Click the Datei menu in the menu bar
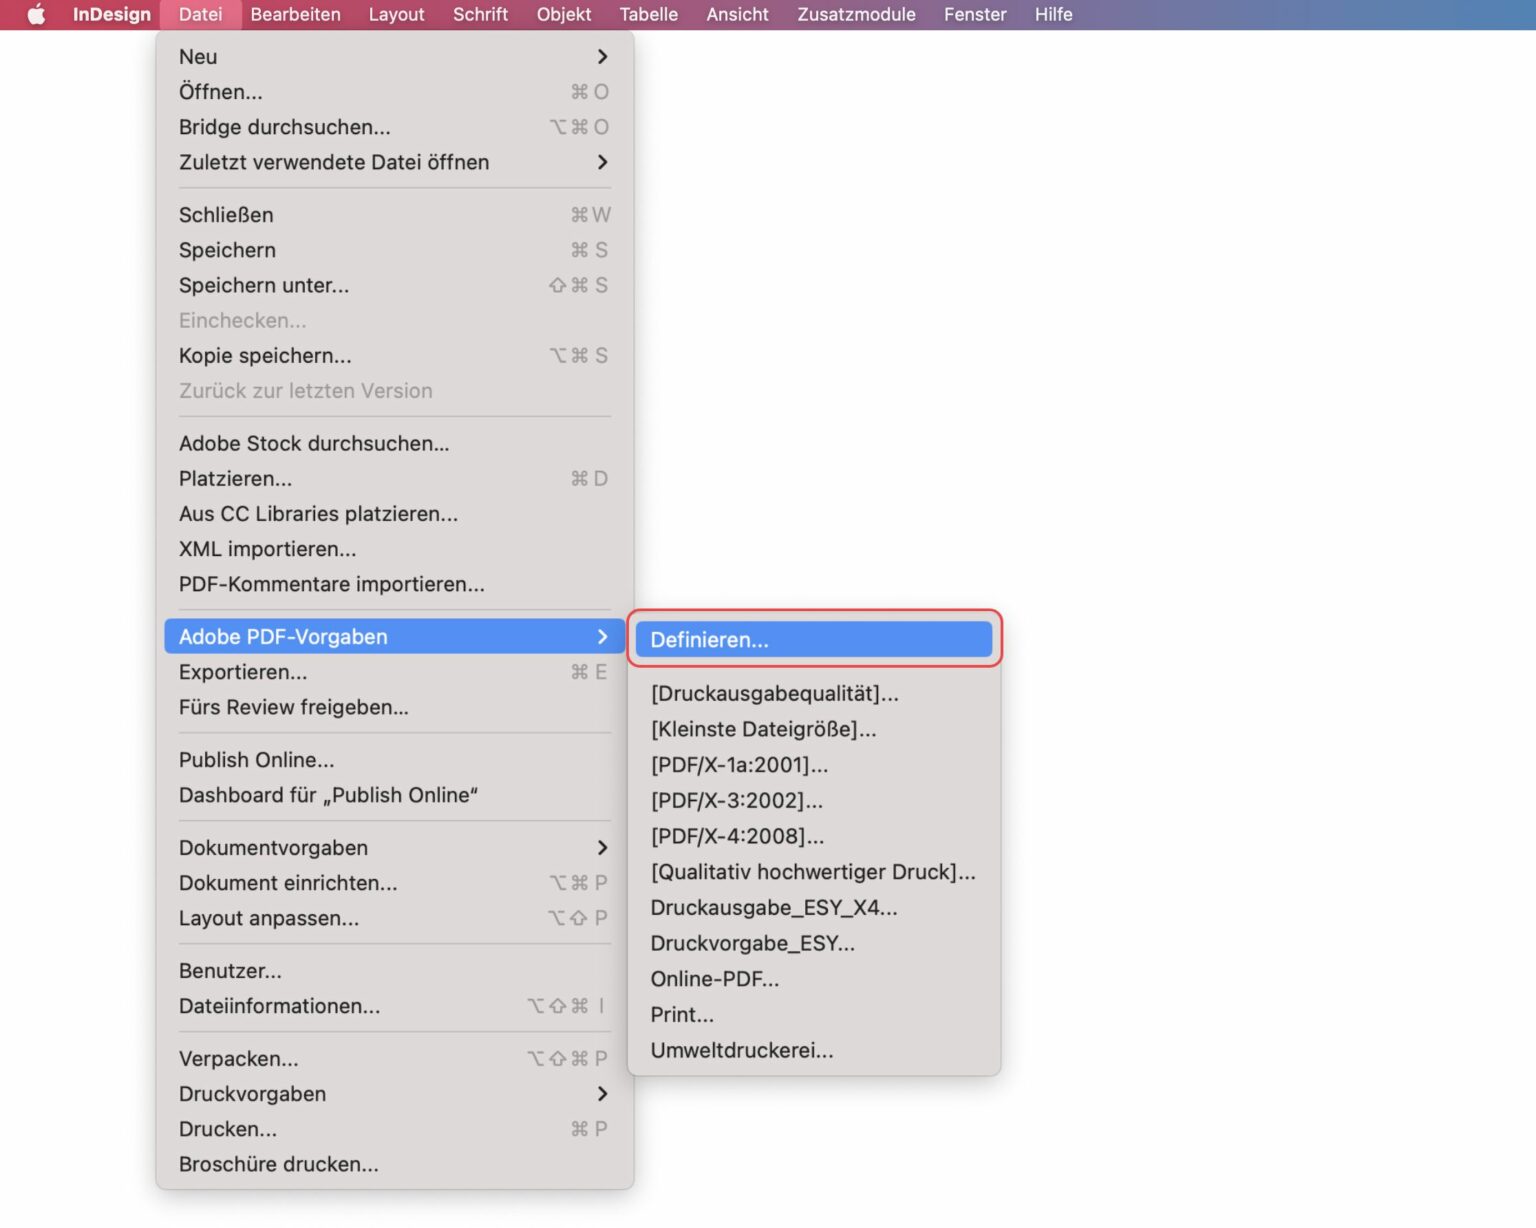Screen dimensions: 1536x1228 [x=200, y=14]
